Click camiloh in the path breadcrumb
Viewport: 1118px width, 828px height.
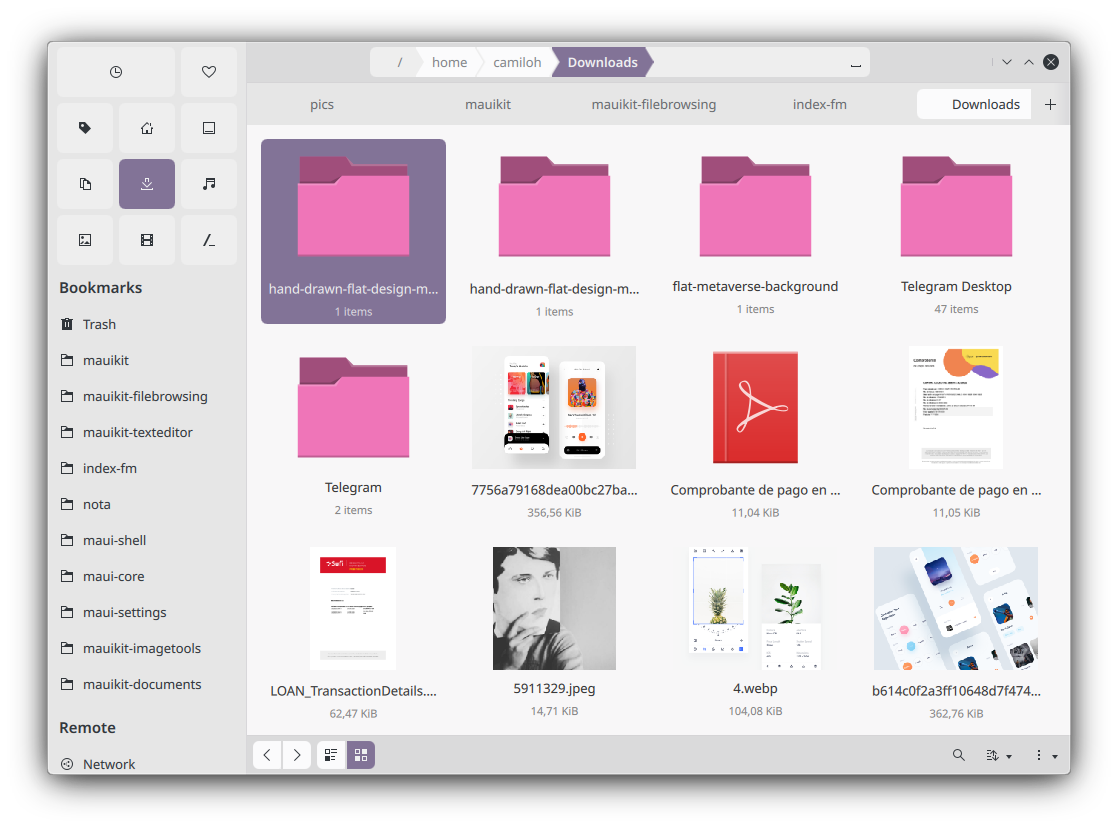(x=517, y=62)
